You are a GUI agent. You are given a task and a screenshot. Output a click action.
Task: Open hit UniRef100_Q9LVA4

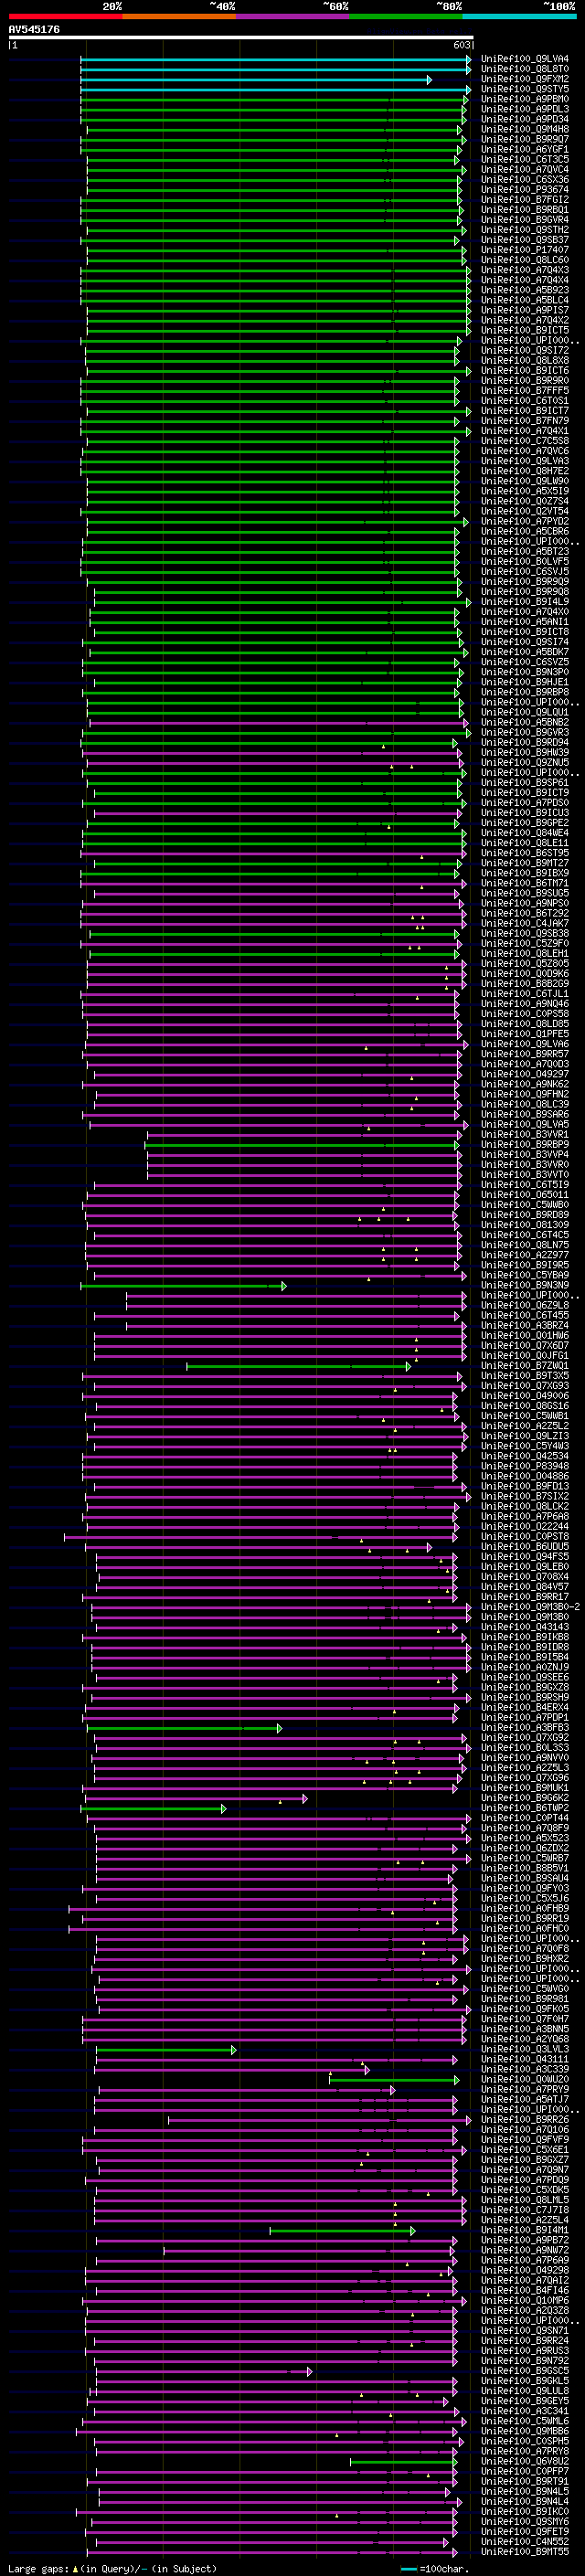click(525, 59)
